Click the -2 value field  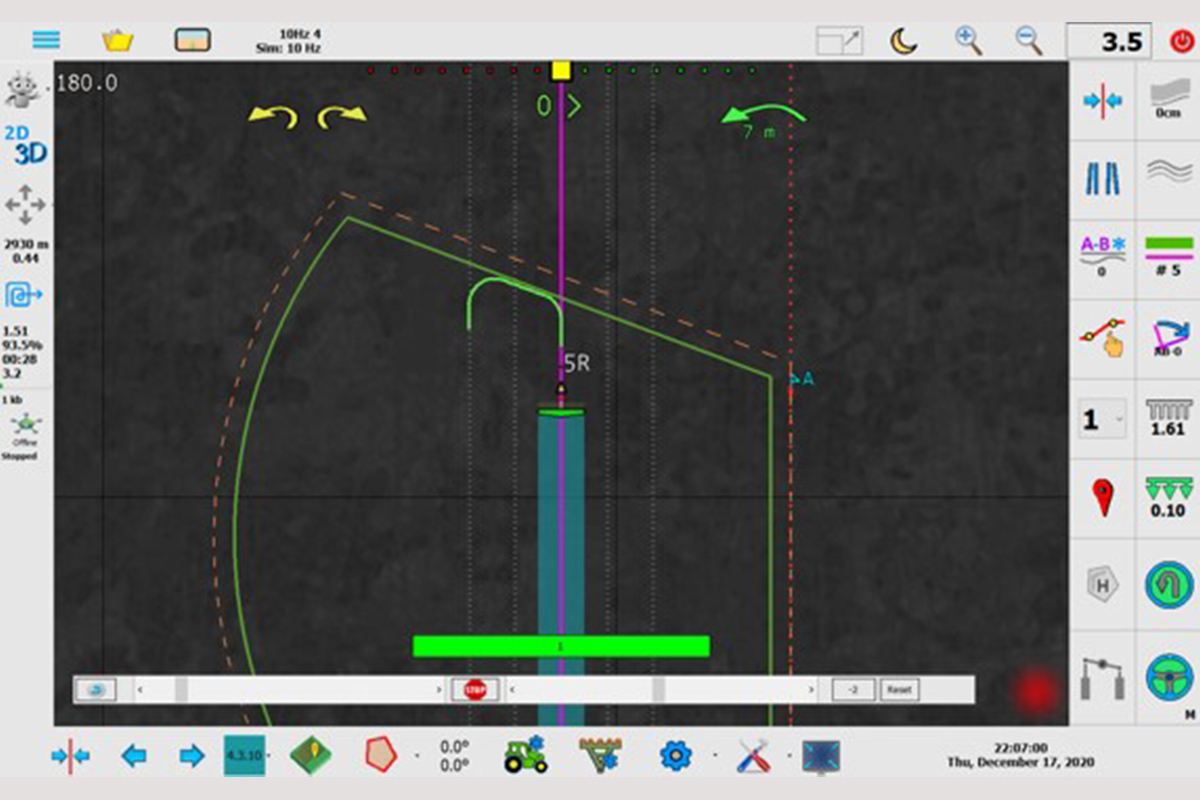[854, 690]
